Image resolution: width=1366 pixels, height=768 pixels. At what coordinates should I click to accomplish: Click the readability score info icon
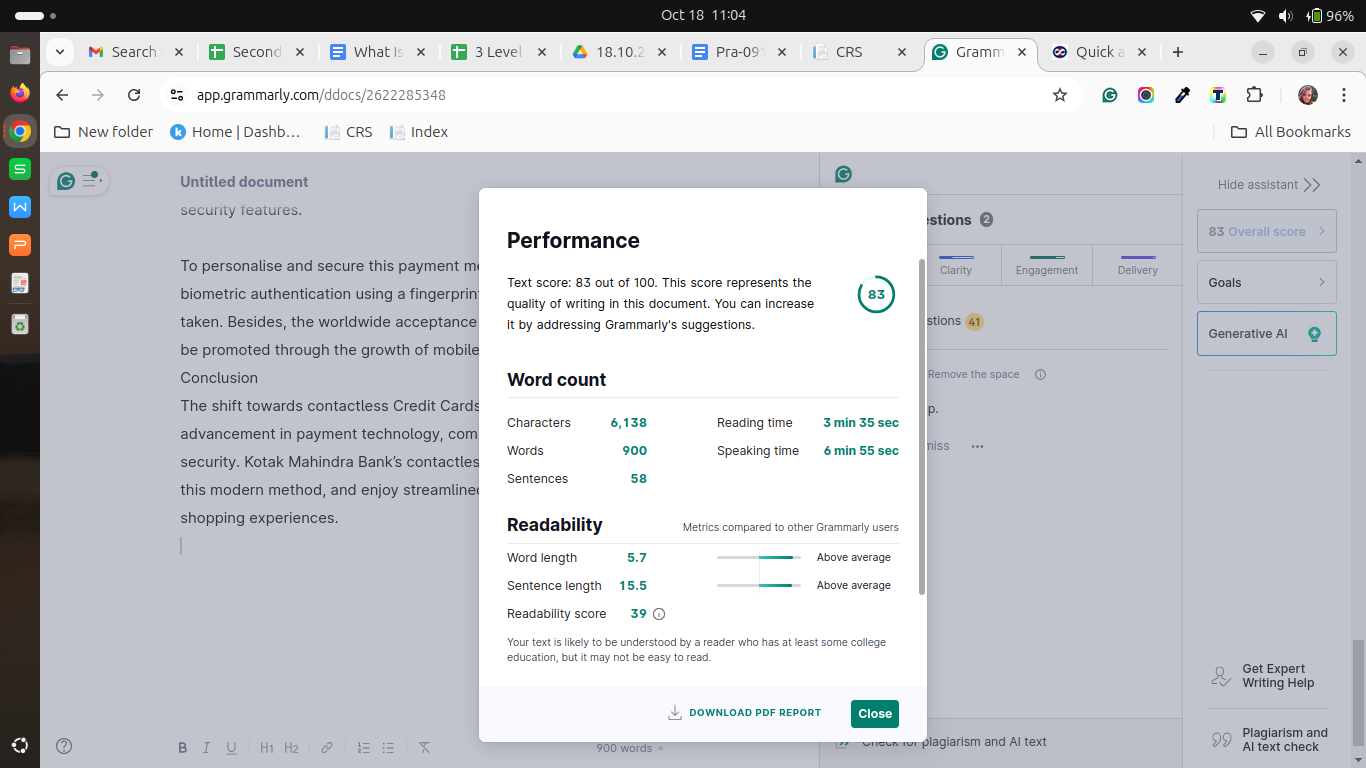pos(659,614)
